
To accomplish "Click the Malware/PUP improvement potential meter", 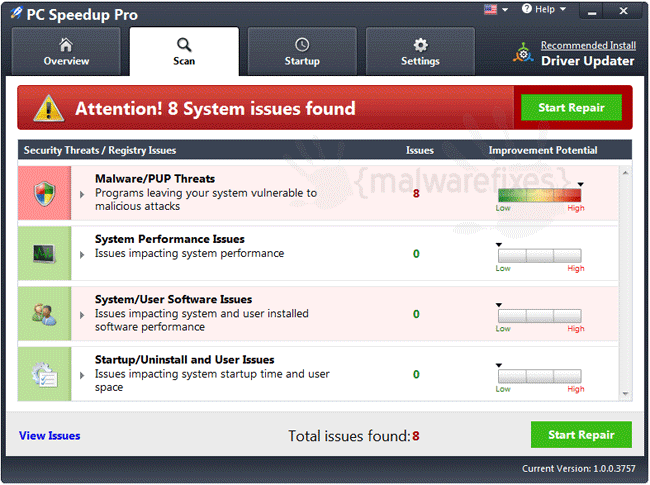I will pyautogui.click(x=539, y=195).
